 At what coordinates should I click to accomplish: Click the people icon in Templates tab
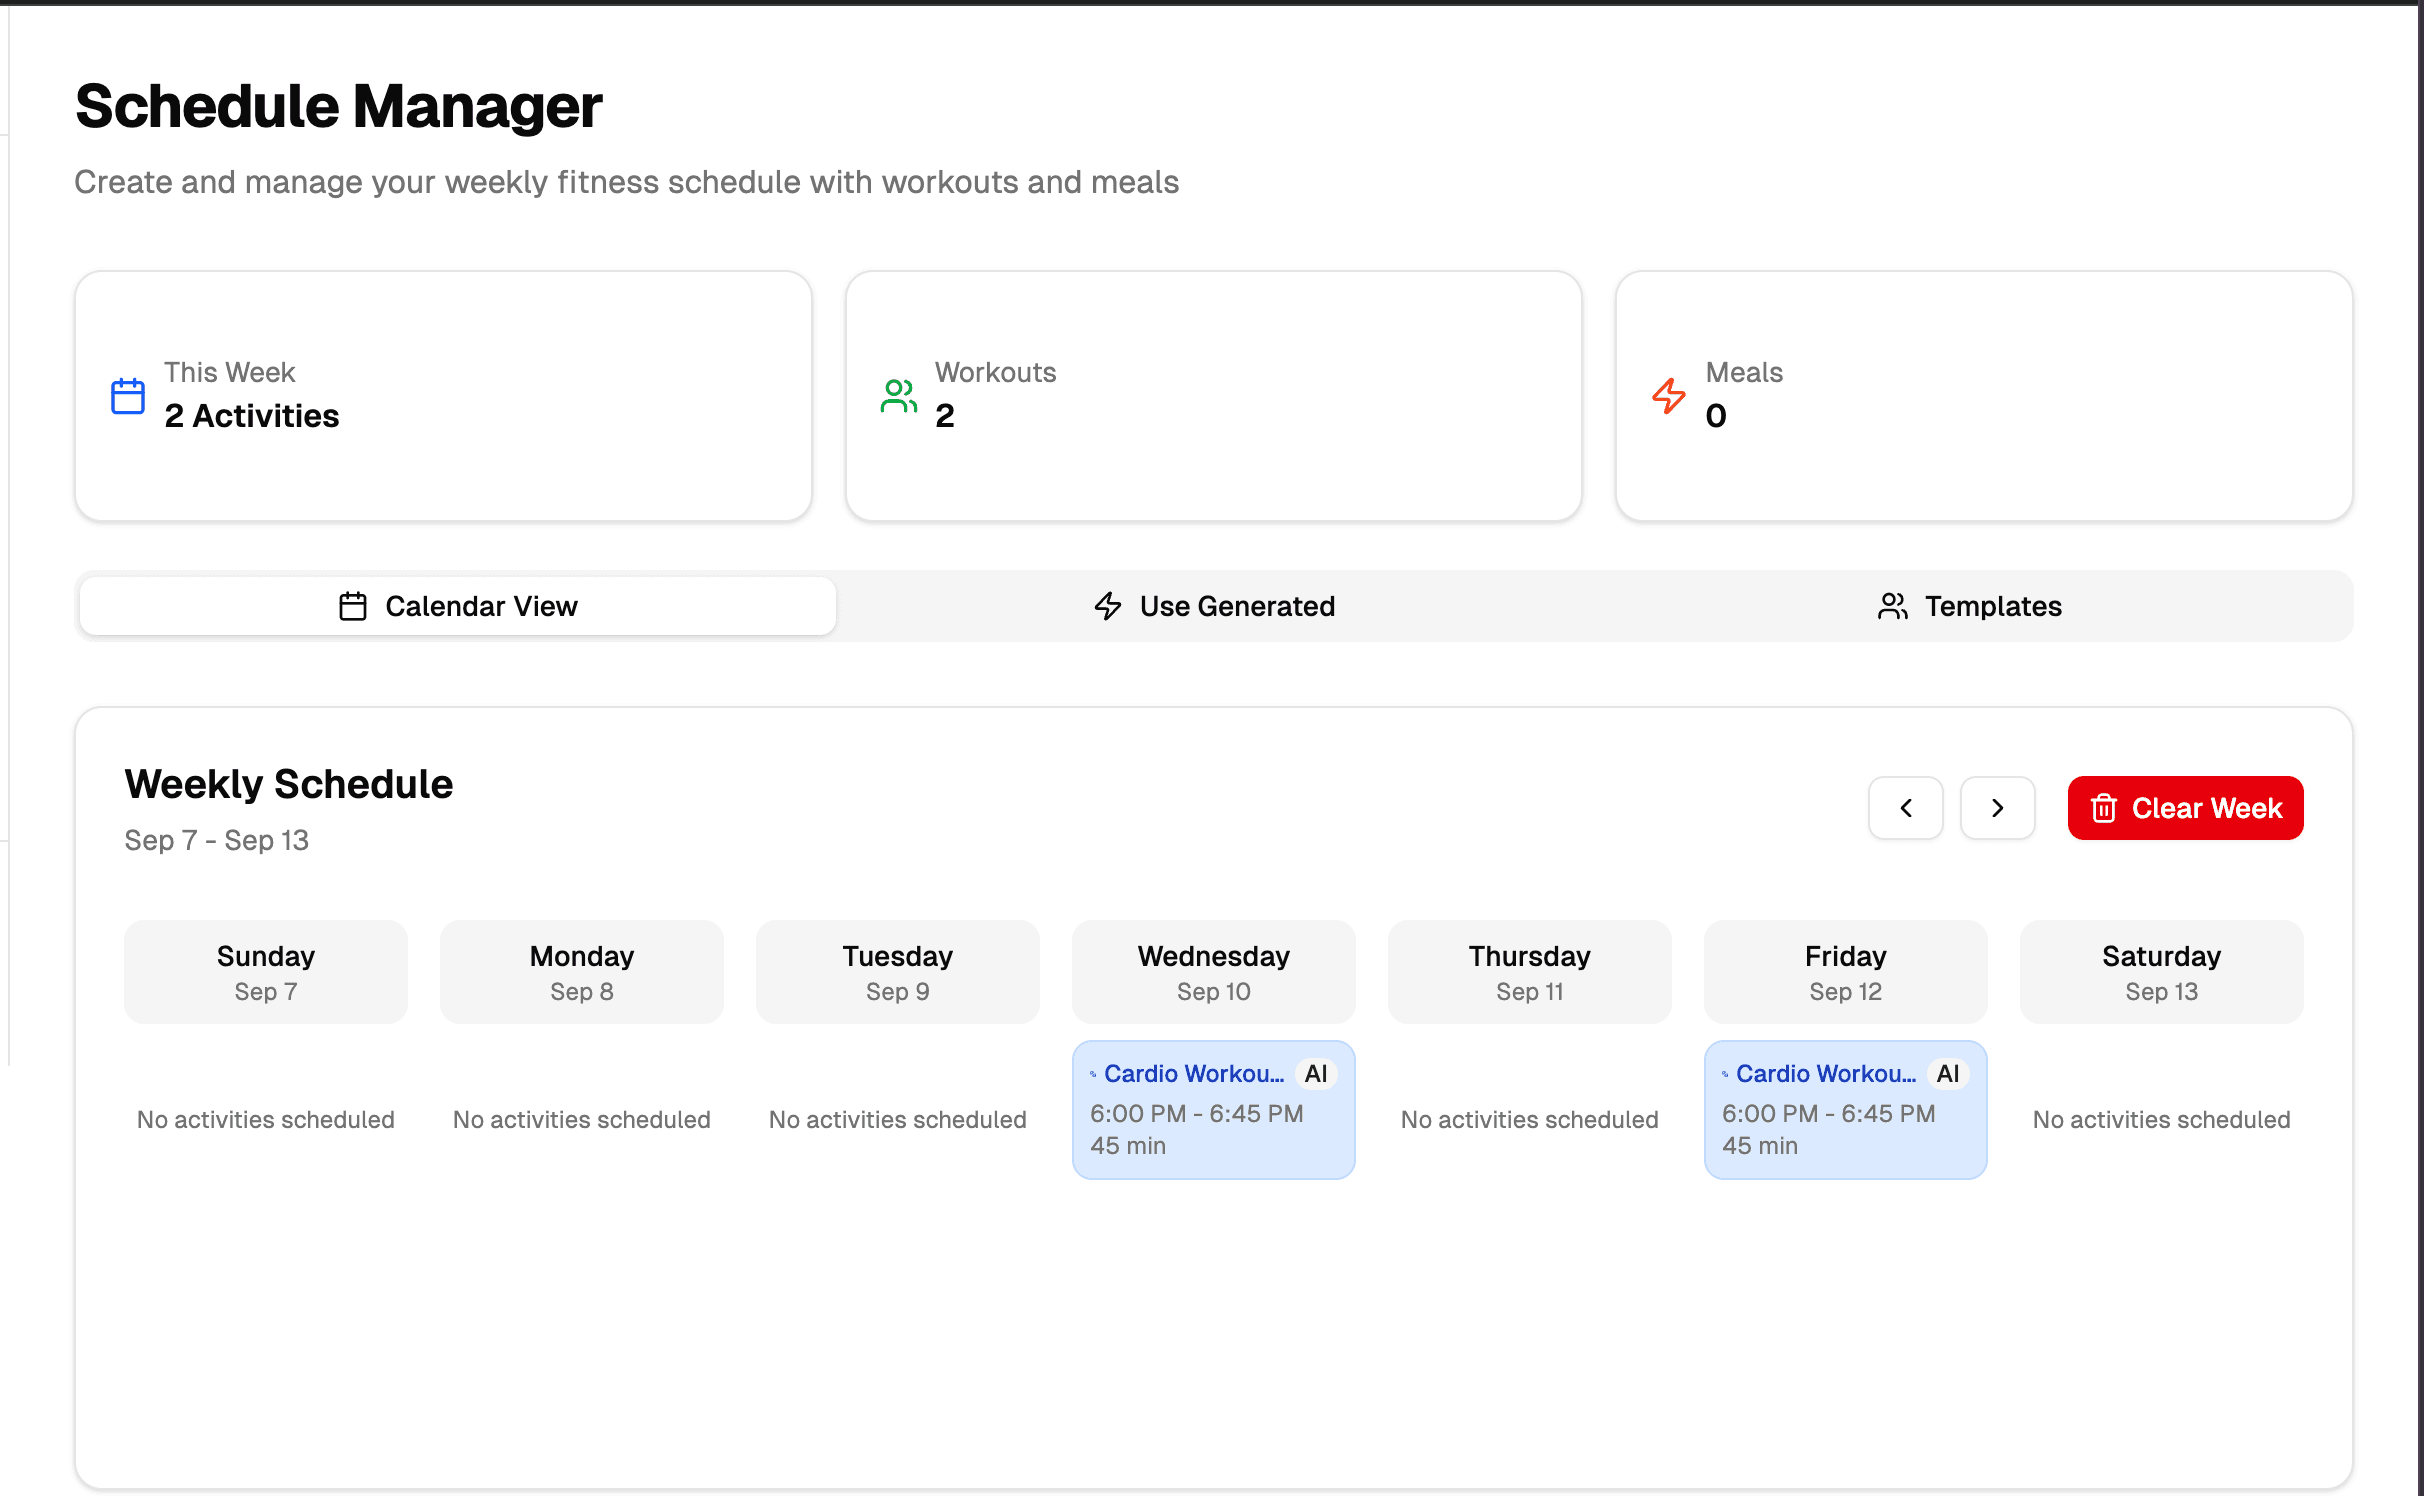pyautogui.click(x=1892, y=606)
